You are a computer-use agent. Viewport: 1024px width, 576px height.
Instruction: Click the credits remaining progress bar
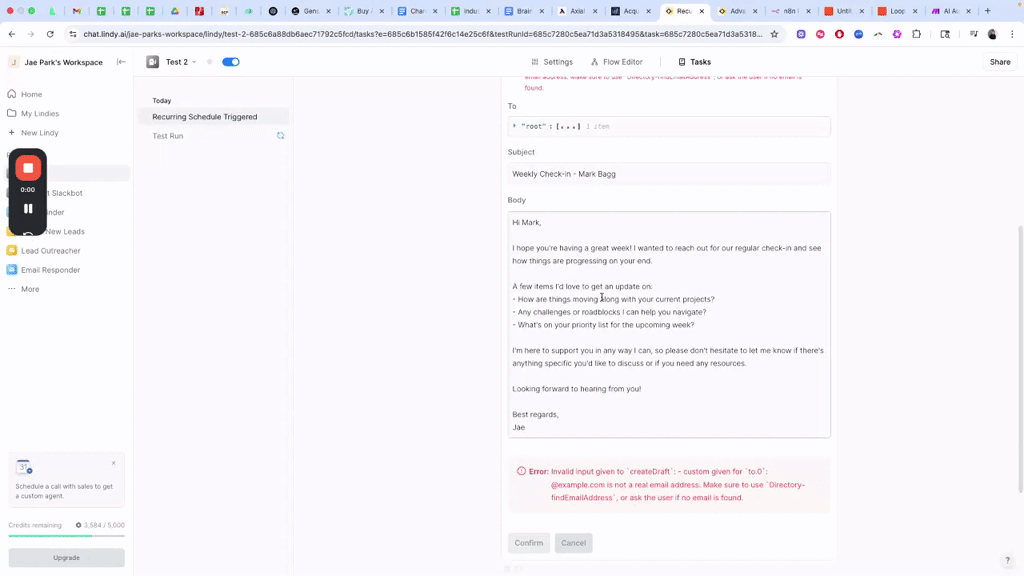[66, 536]
